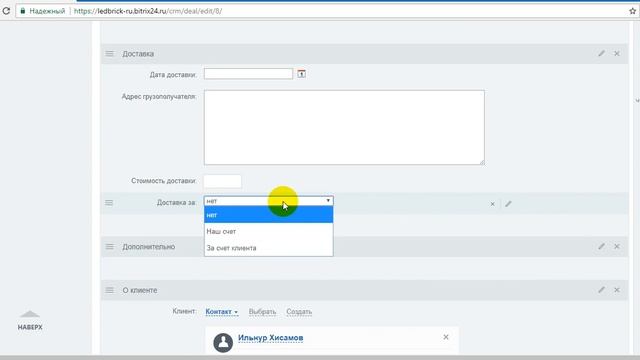Edit the Доставка за field with pencil

pyautogui.click(x=508, y=203)
